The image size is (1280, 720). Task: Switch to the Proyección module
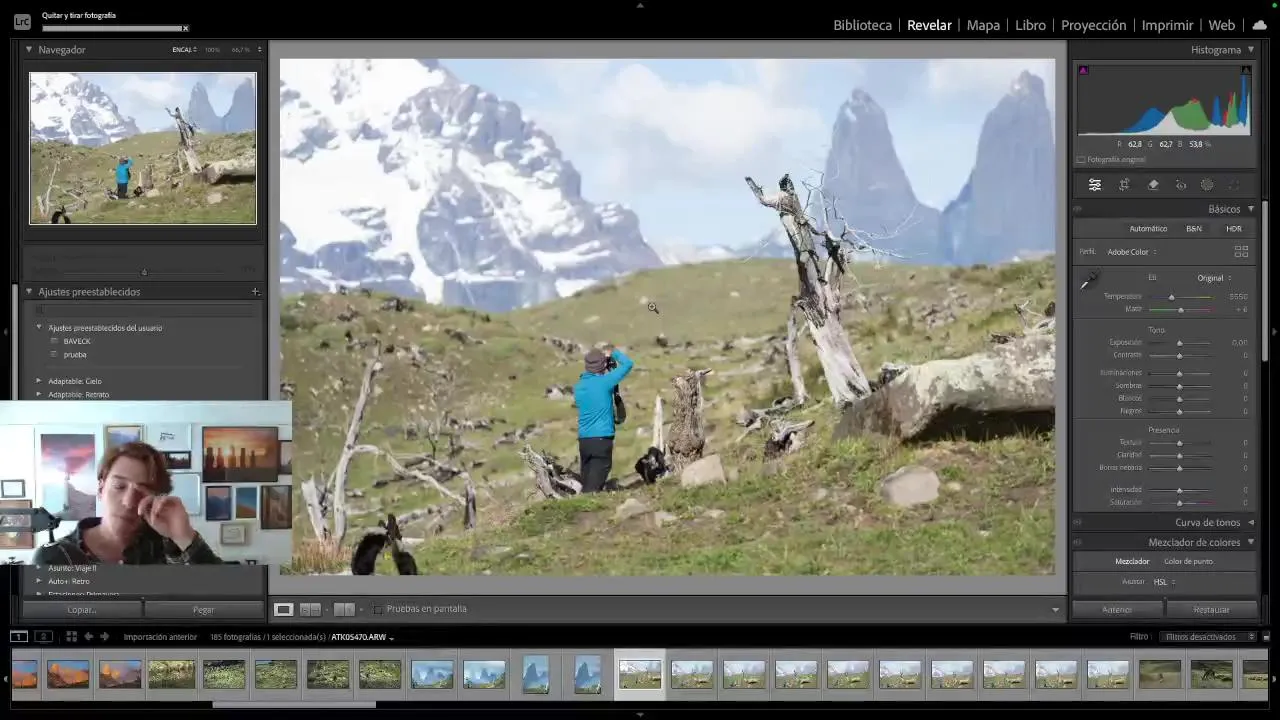1093,25
